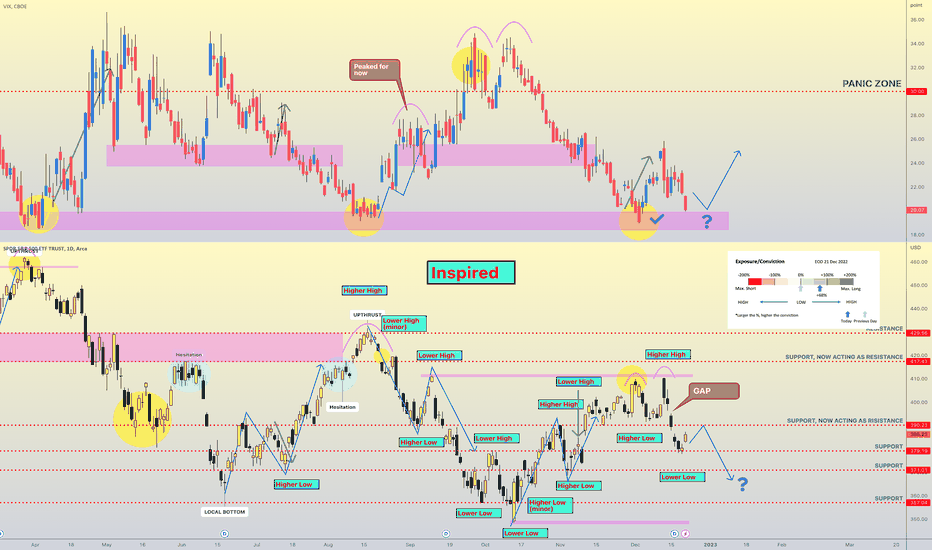The image size is (932, 550).
Task: Click the 429.56 price tag
Action: point(917,333)
